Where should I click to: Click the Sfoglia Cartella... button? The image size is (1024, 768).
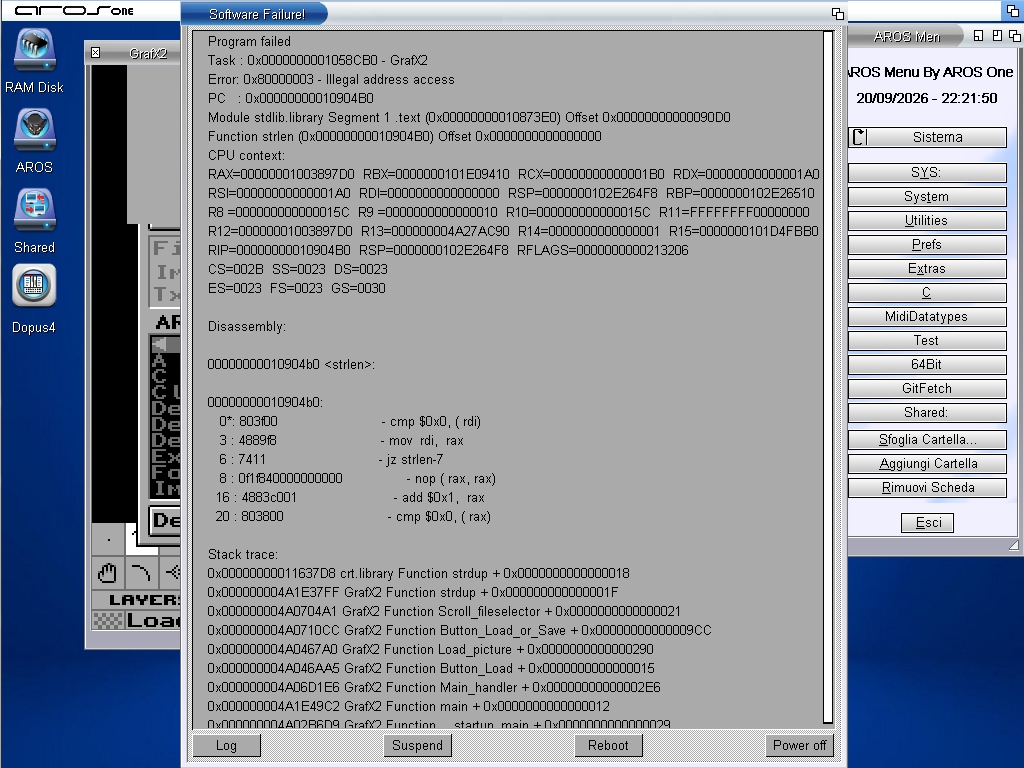tap(927, 440)
